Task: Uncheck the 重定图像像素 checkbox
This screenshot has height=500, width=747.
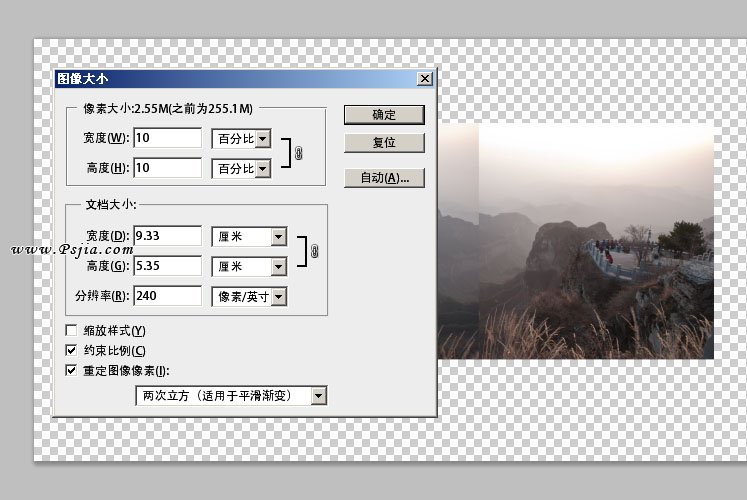Action: click(71, 370)
